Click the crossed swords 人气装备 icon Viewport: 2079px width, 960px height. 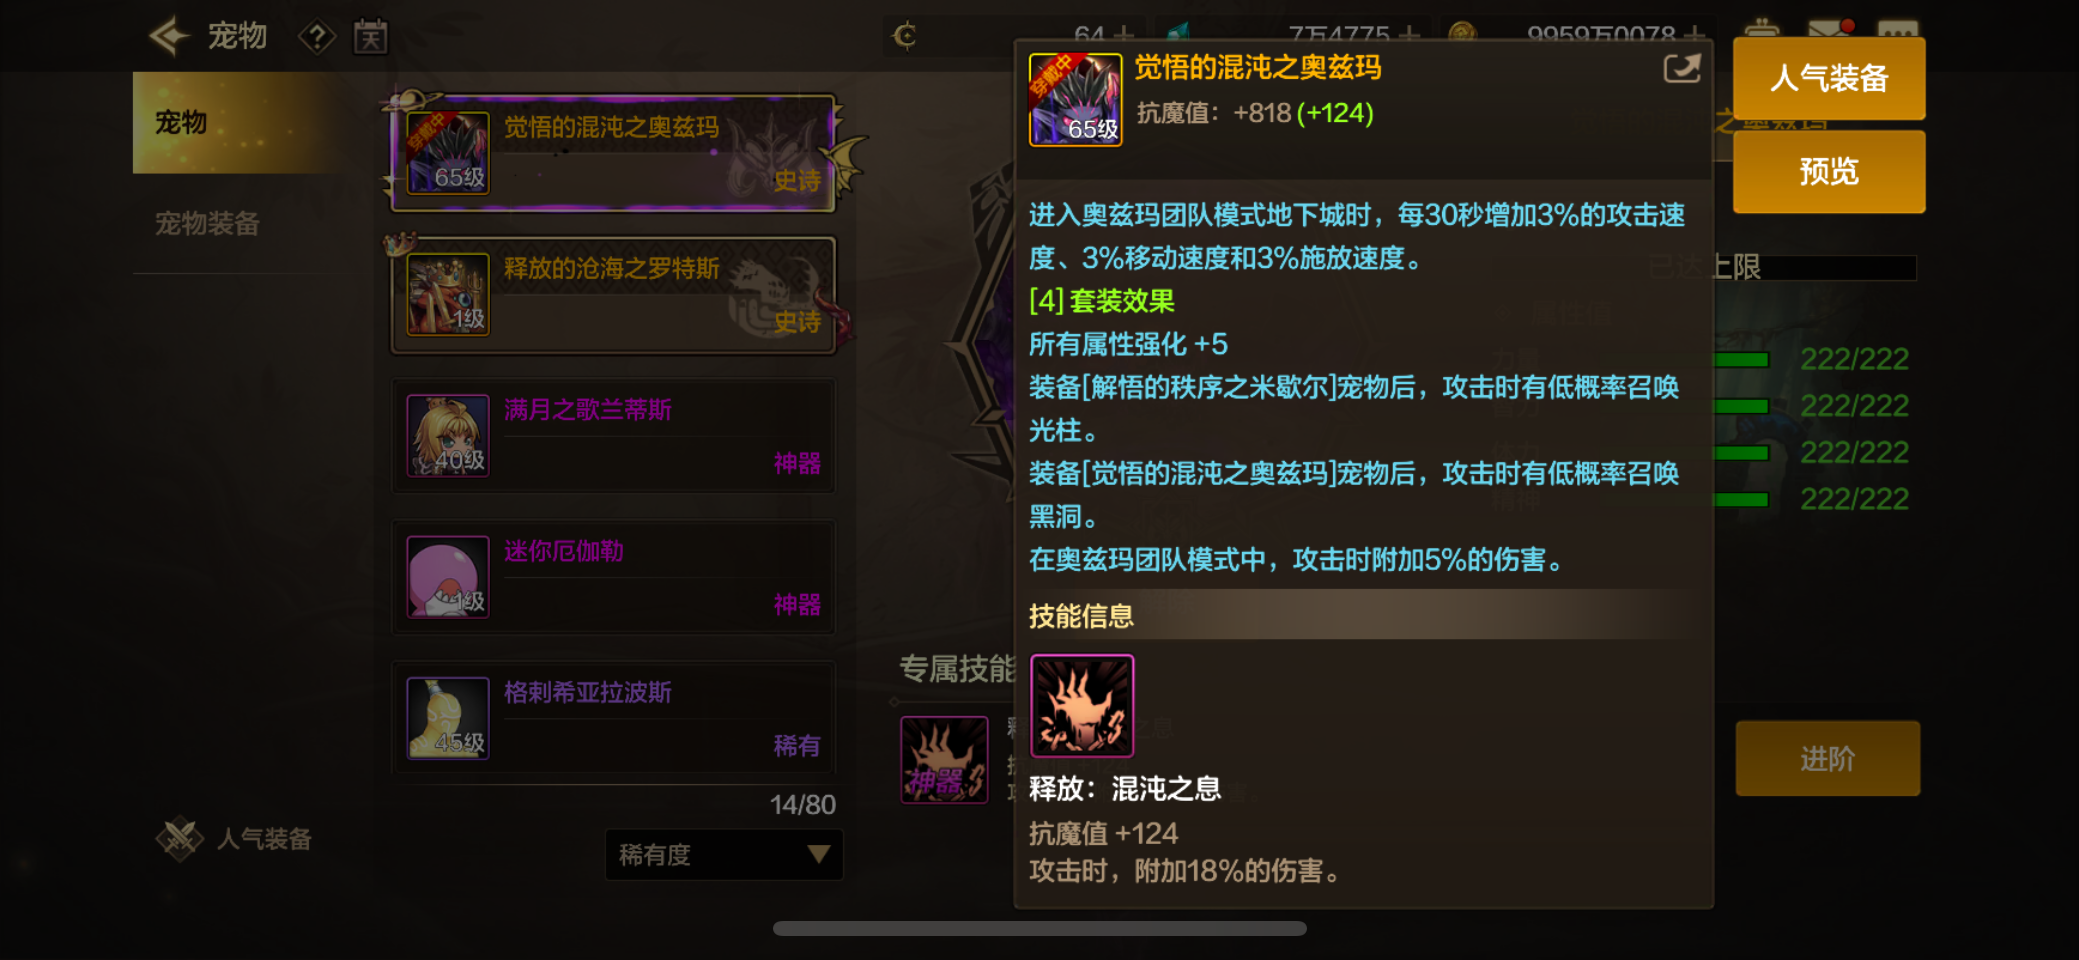click(x=180, y=838)
